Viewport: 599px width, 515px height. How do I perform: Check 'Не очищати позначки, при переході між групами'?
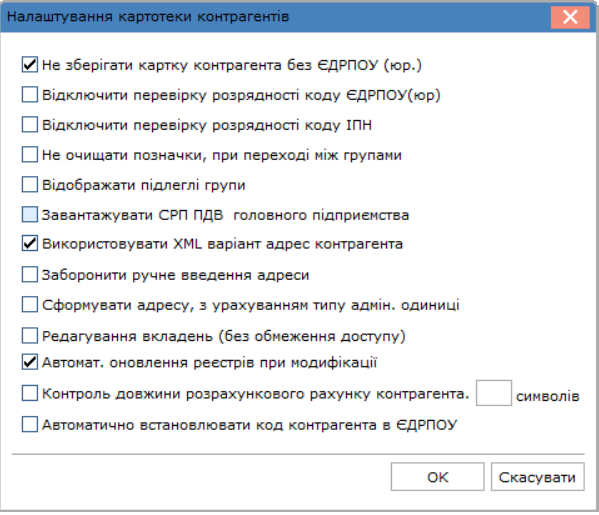click(30, 155)
